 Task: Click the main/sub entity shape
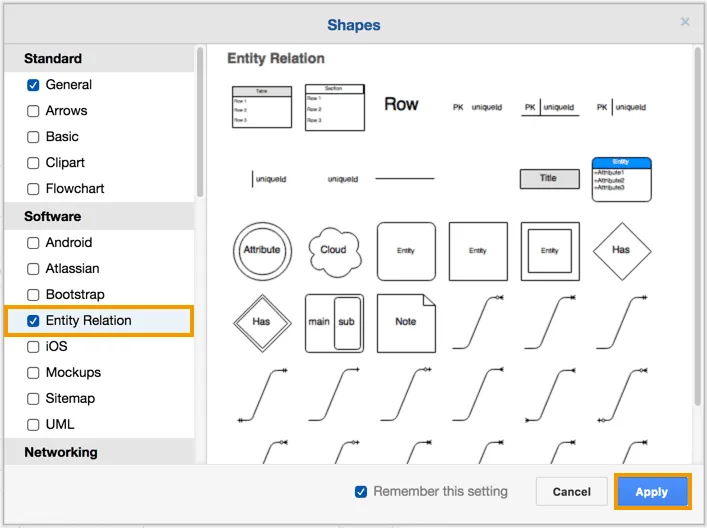tap(334, 322)
